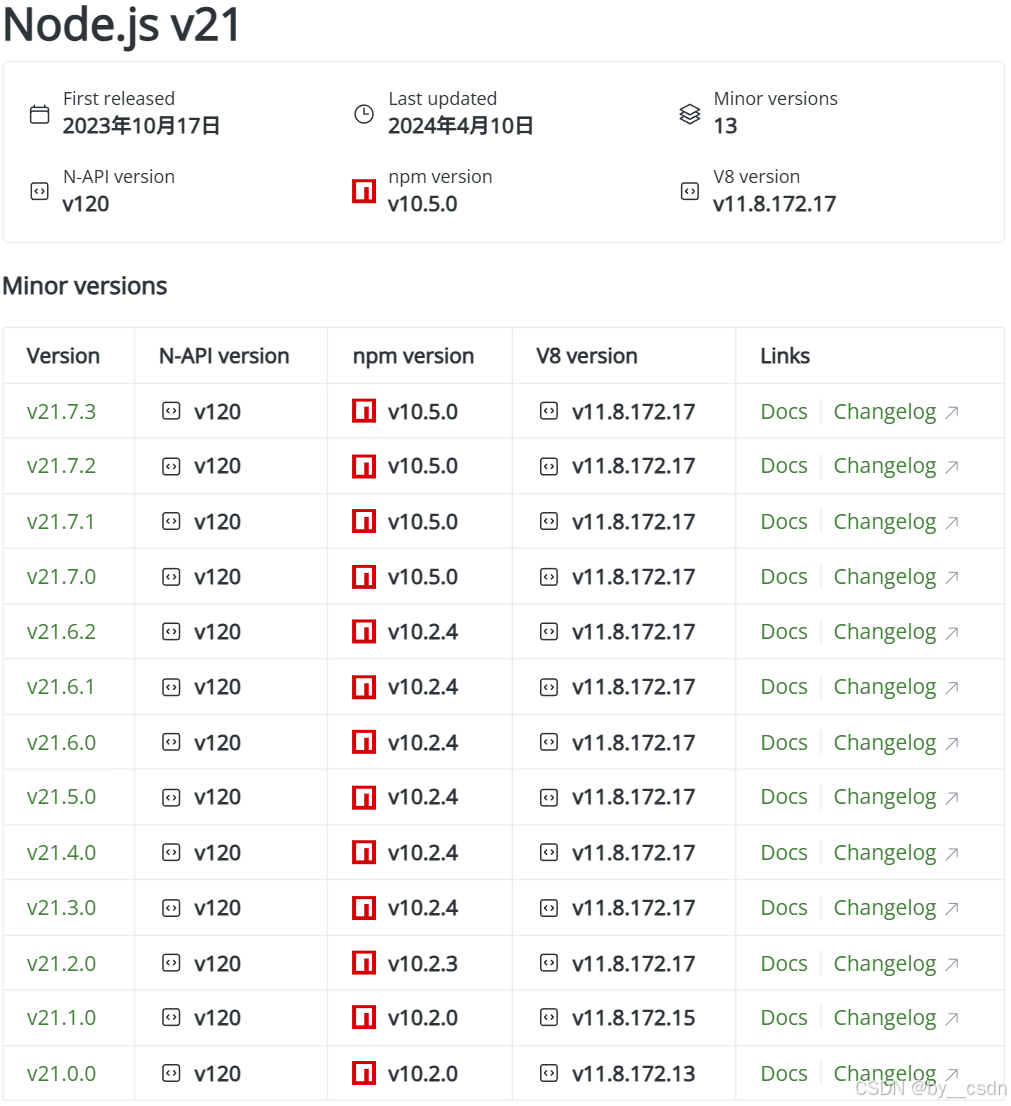Screen dimensions: 1011x1106
Task: View the Changelog for v21.7.0
Action: [885, 578]
